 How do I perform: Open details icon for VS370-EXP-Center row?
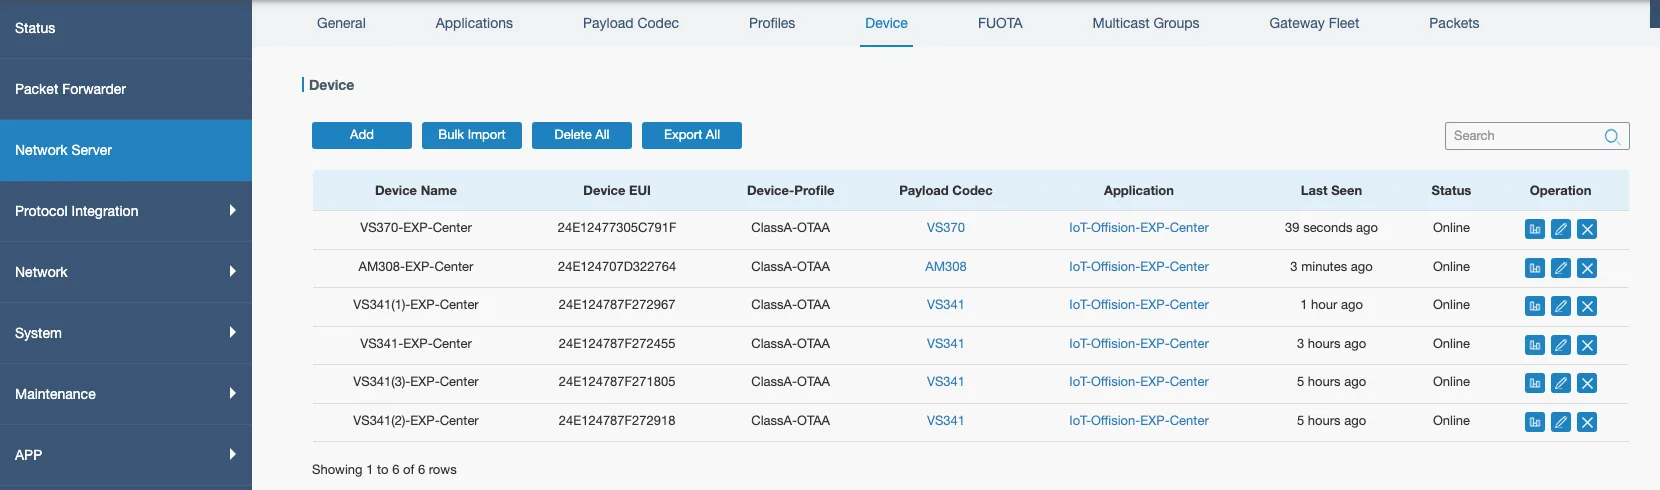1534,229
